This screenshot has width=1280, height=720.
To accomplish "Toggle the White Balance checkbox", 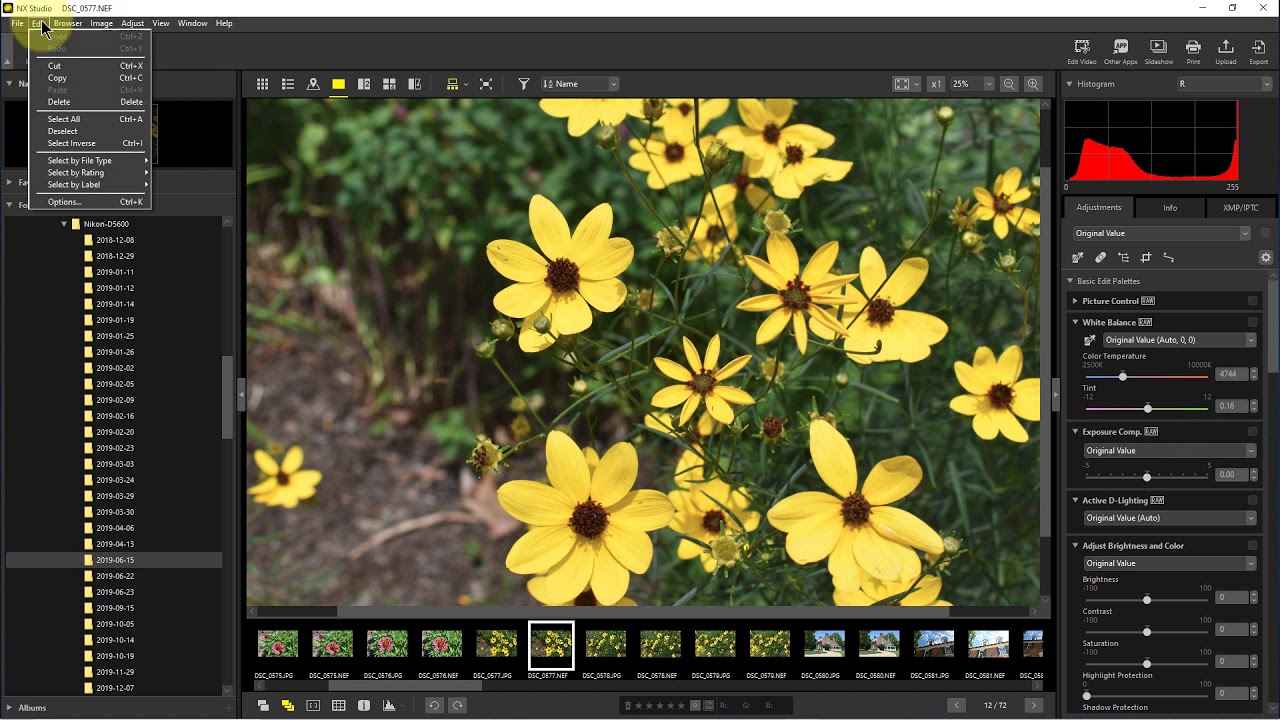I will point(1252,322).
